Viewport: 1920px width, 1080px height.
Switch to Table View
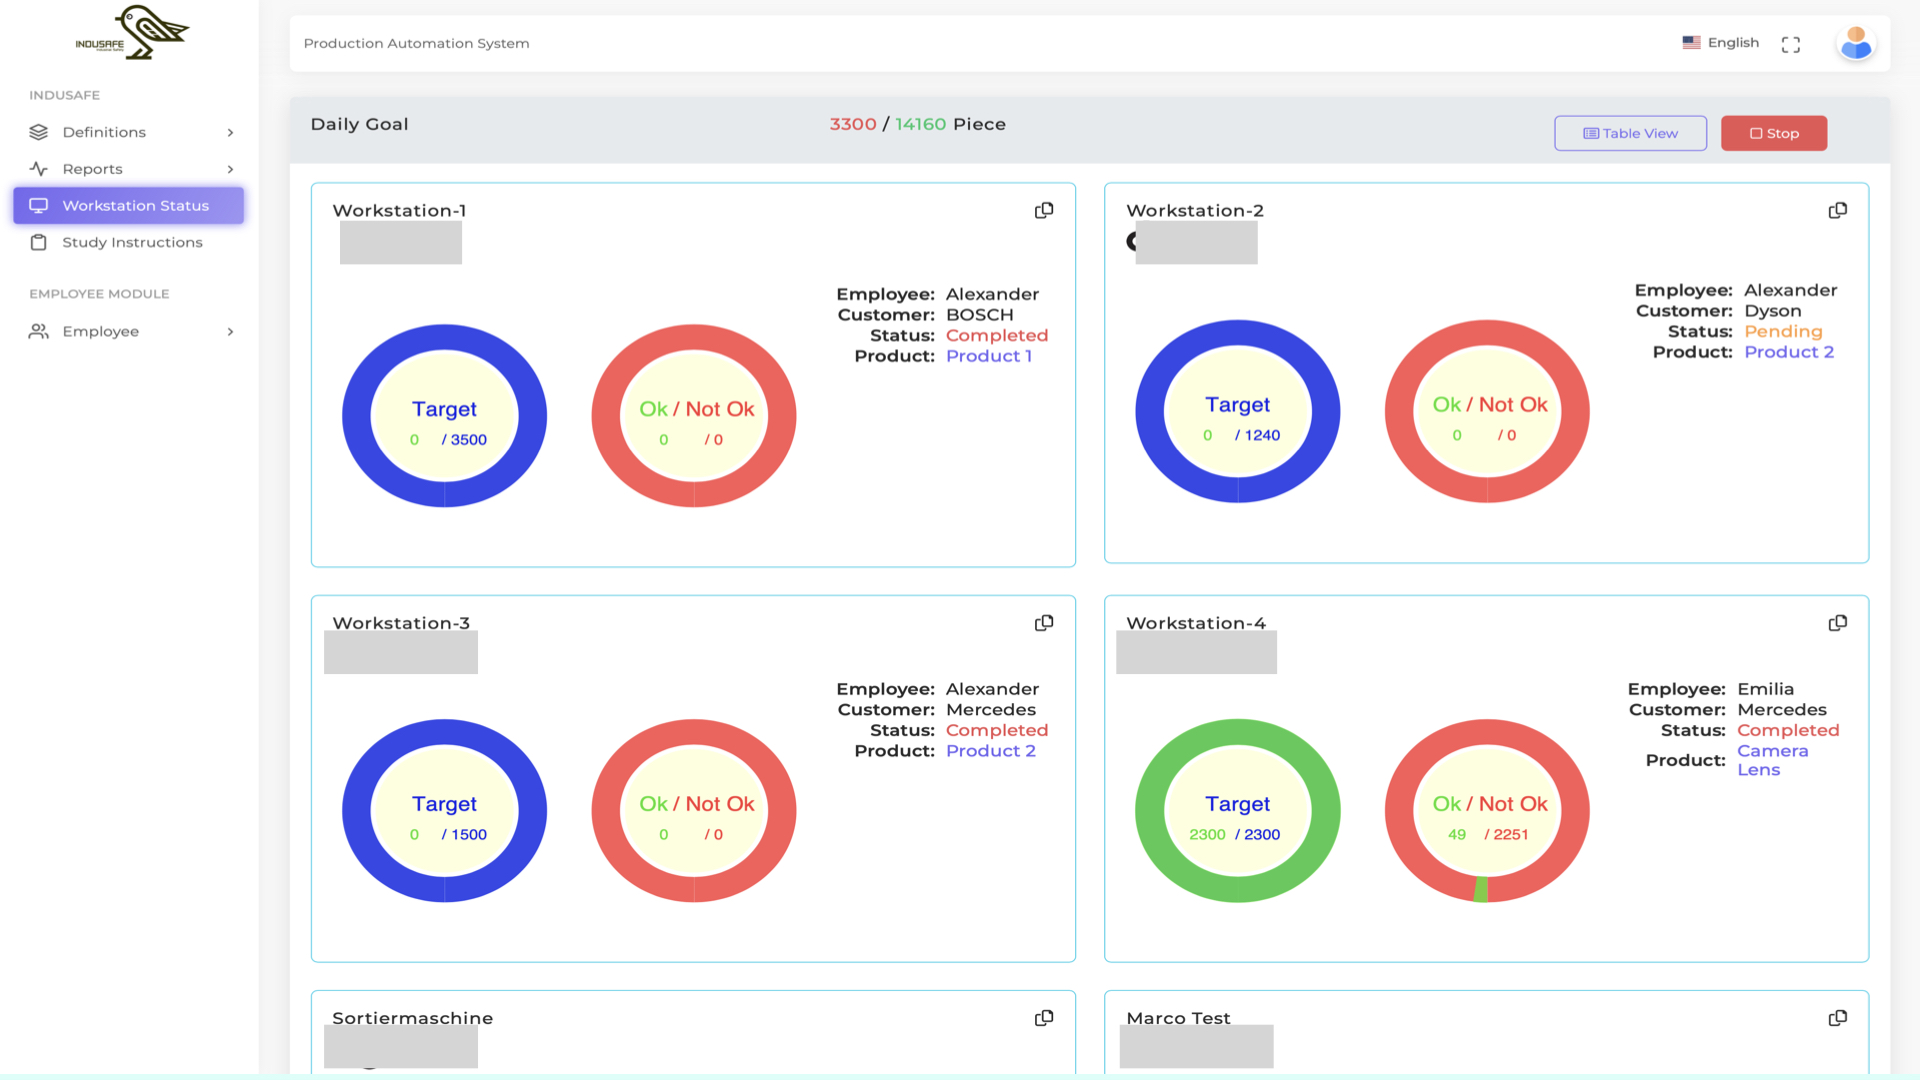(1630, 133)
